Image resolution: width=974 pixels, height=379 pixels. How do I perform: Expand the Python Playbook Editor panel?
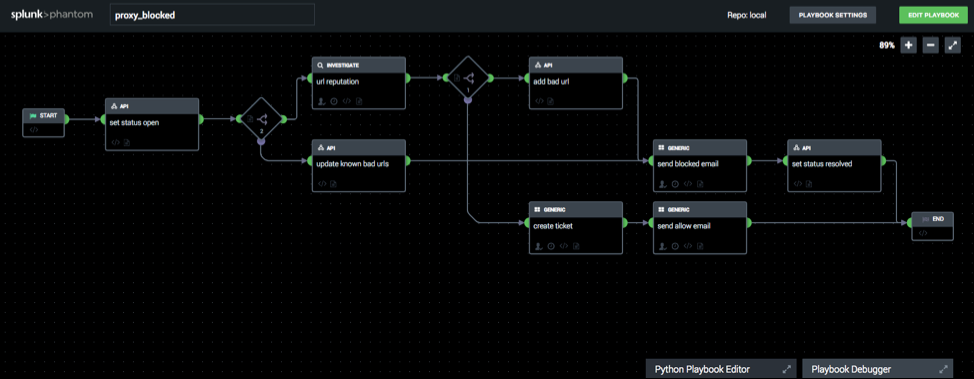point(787,369)
